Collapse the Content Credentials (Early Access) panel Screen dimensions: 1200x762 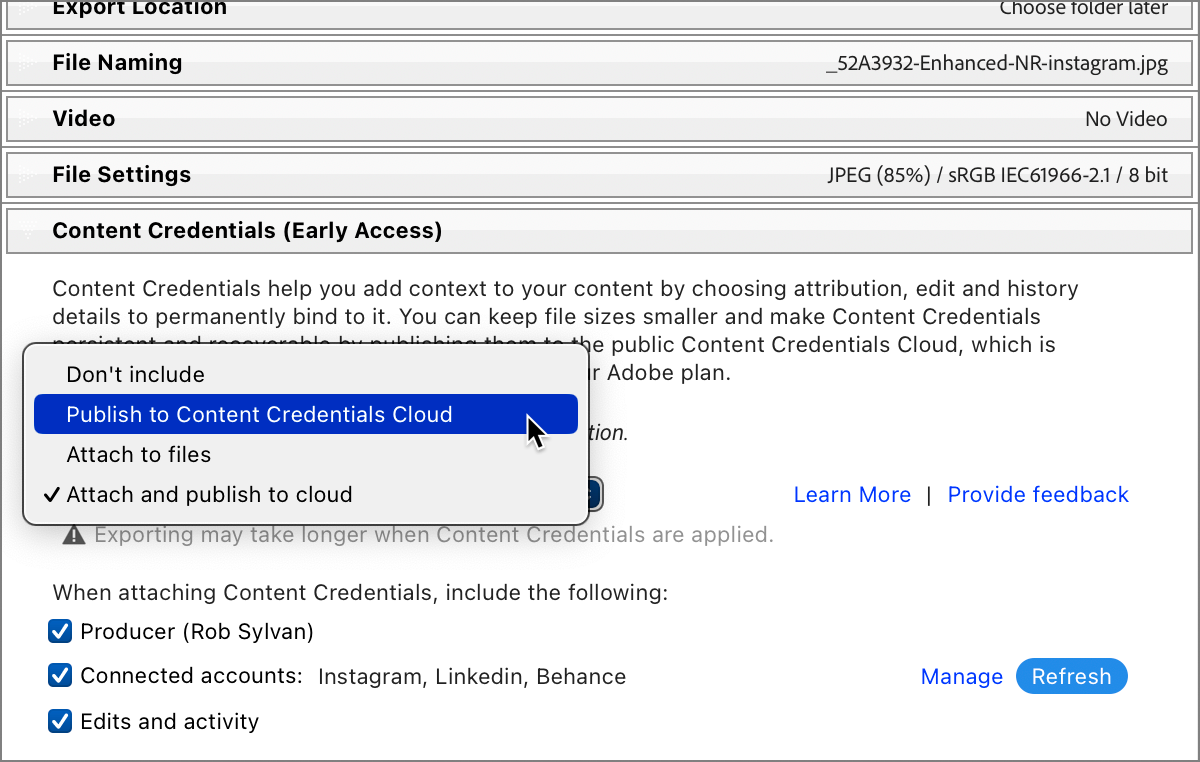(x=247, y=231)
